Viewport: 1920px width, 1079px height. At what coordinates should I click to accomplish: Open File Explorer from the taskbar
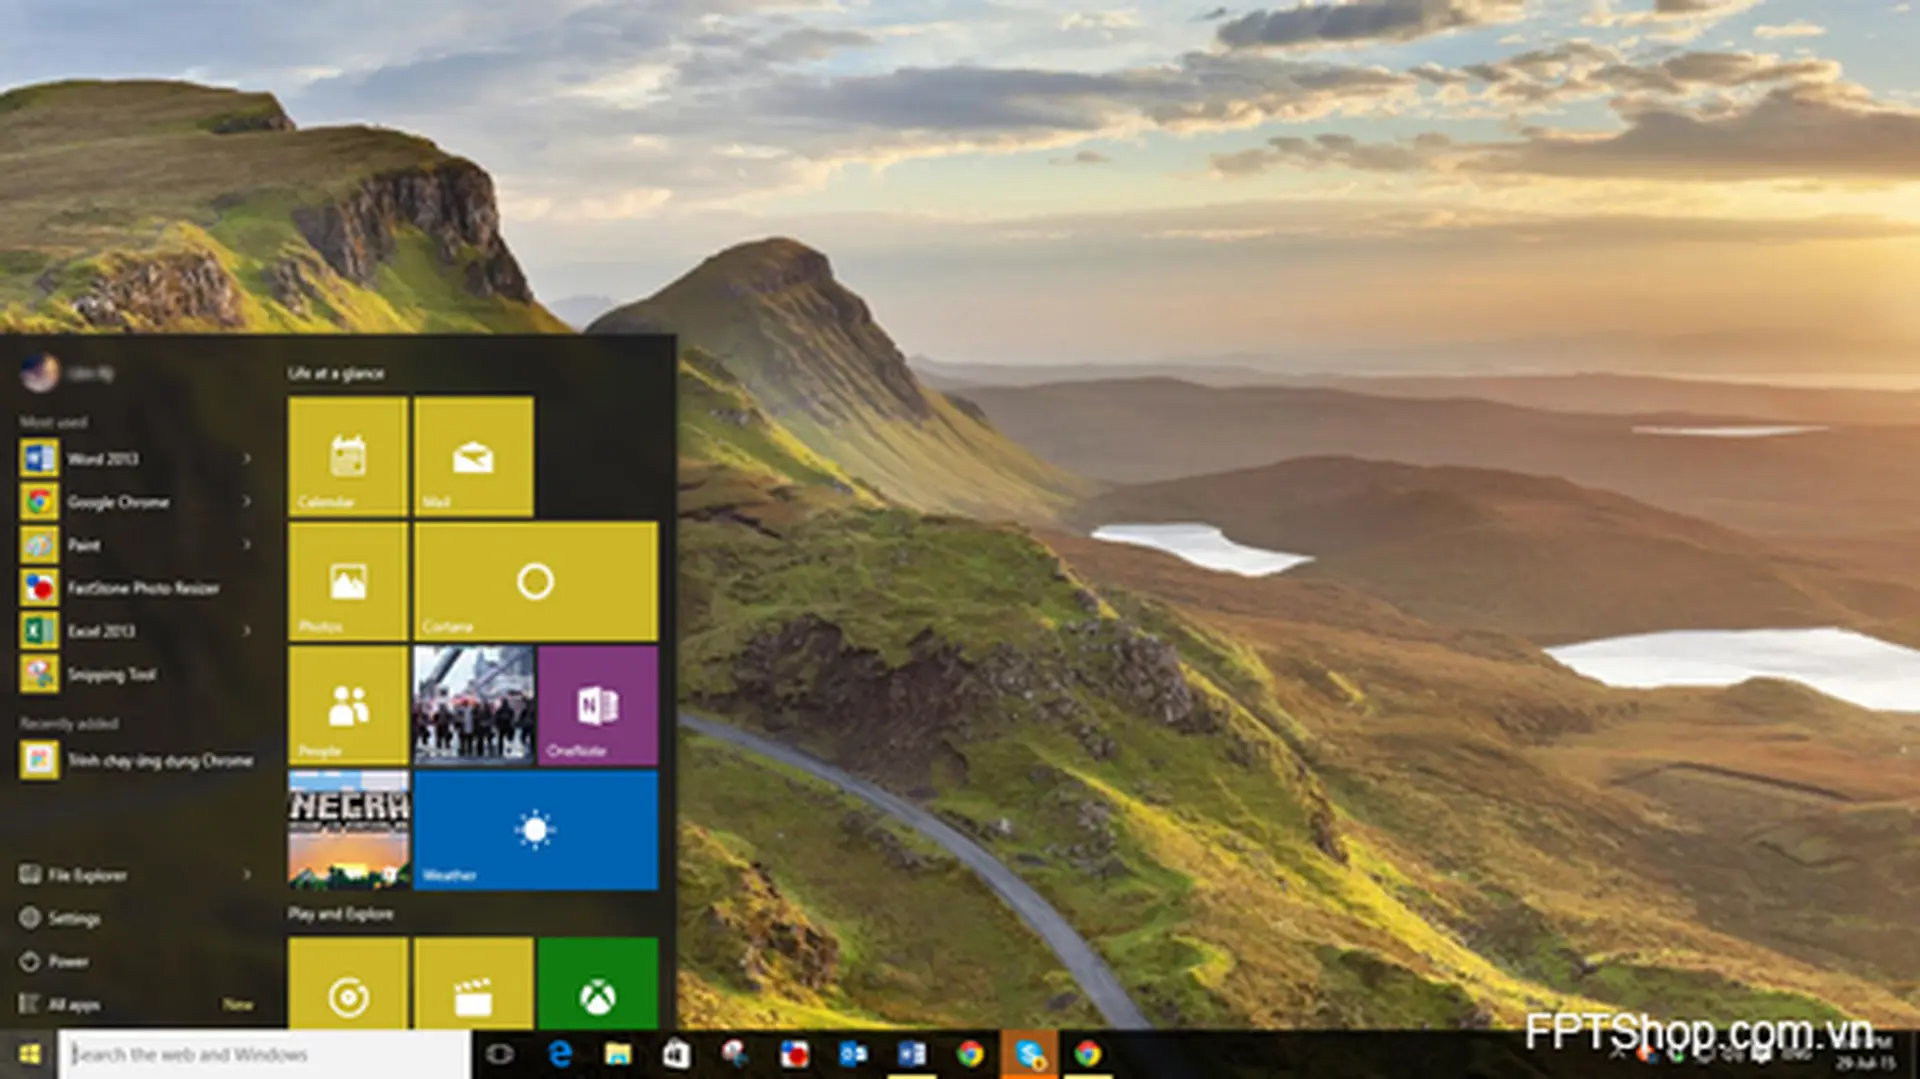pos(618,1054)
